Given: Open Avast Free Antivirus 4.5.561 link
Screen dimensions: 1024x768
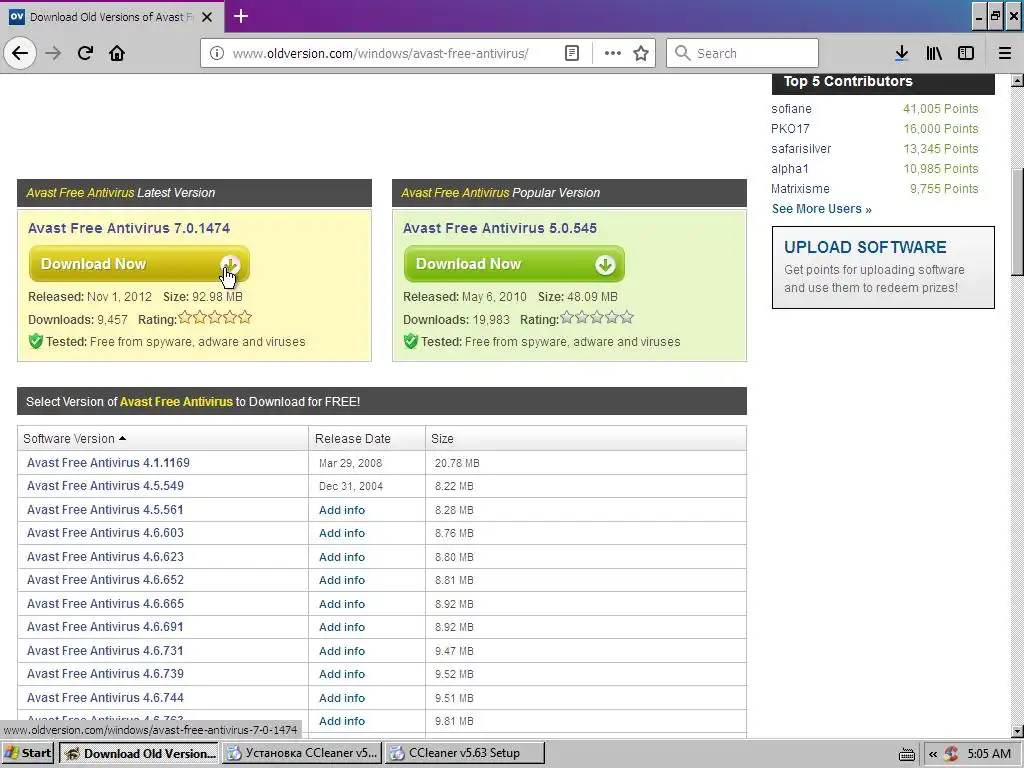Looking at the screenshot, I should coord(105,509).
